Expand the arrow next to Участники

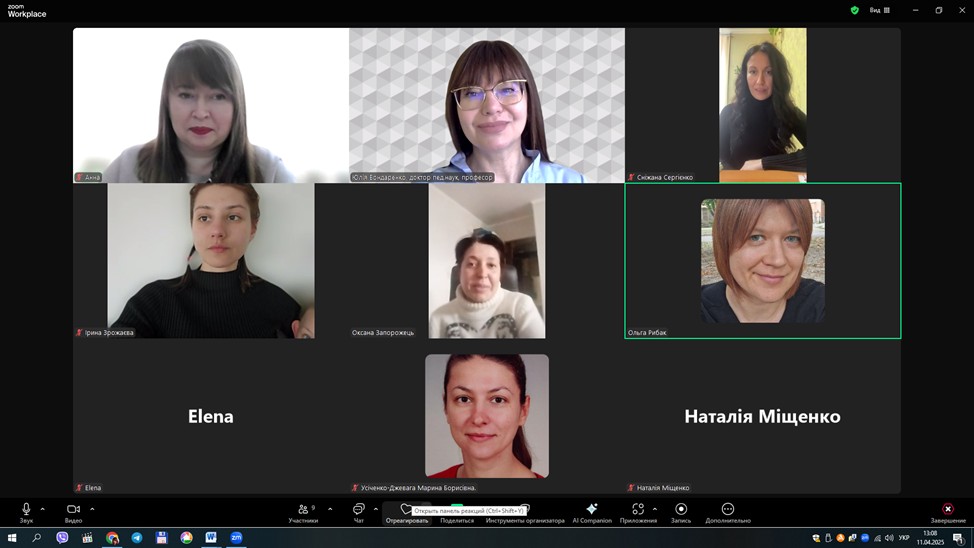330,509
